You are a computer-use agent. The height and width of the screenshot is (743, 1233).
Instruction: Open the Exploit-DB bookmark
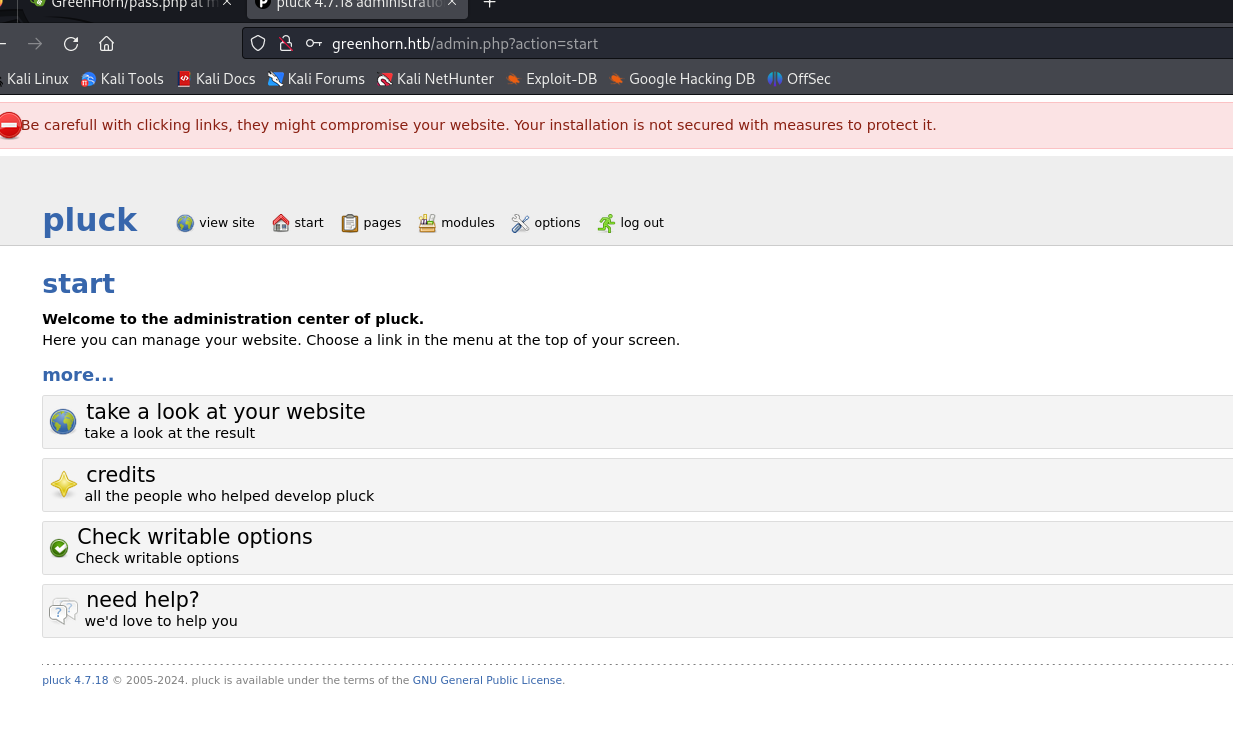point(551,79)
